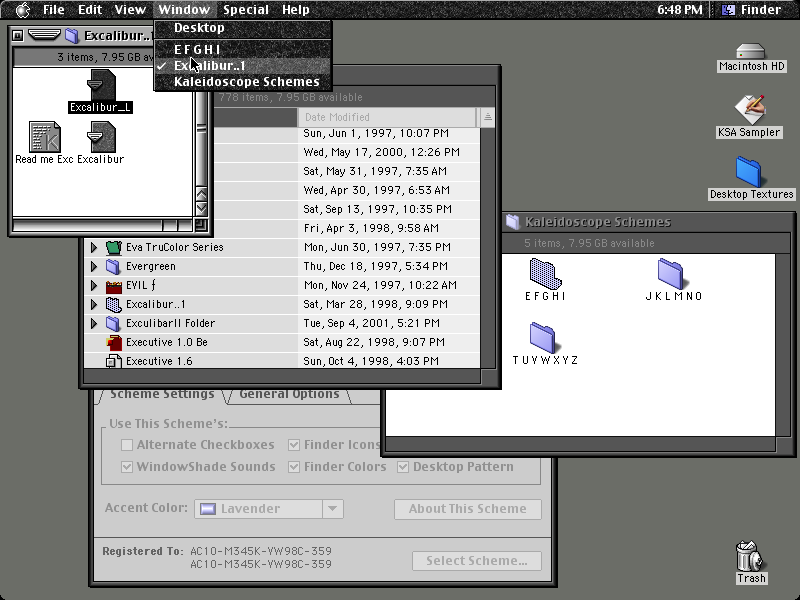Open the Apple menu icon
Viewport: 800px width, 600px height.
point(22,10)
